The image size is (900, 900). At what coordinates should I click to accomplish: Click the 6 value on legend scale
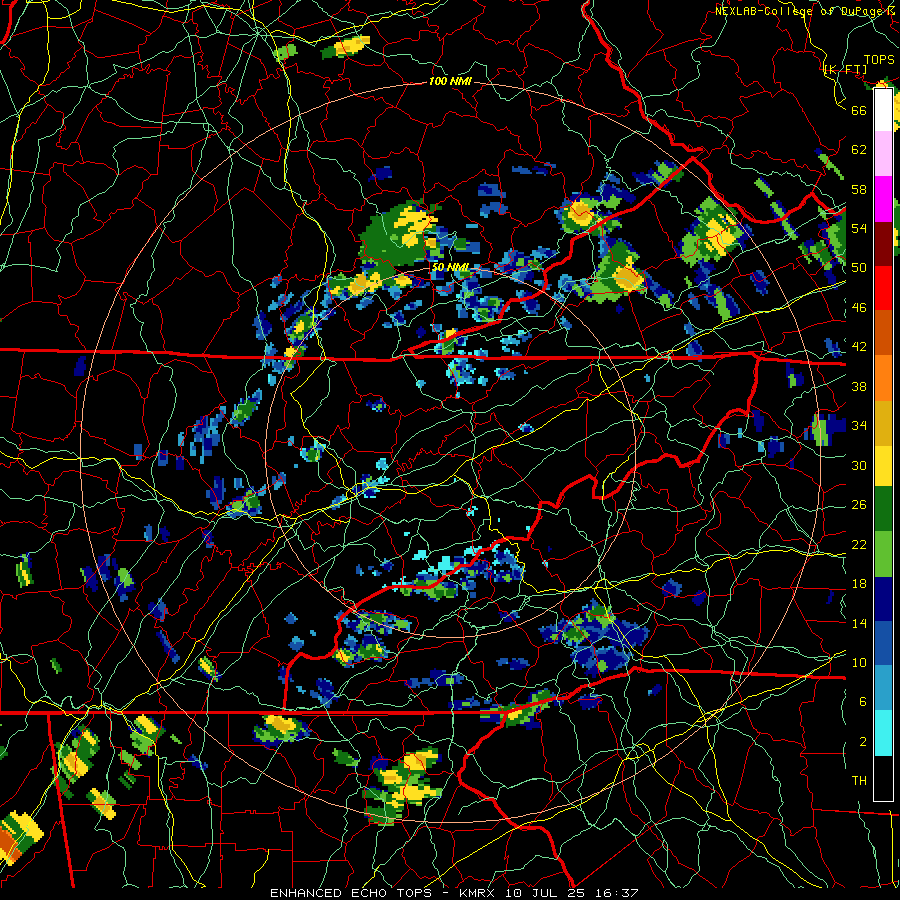pos(863,701)
